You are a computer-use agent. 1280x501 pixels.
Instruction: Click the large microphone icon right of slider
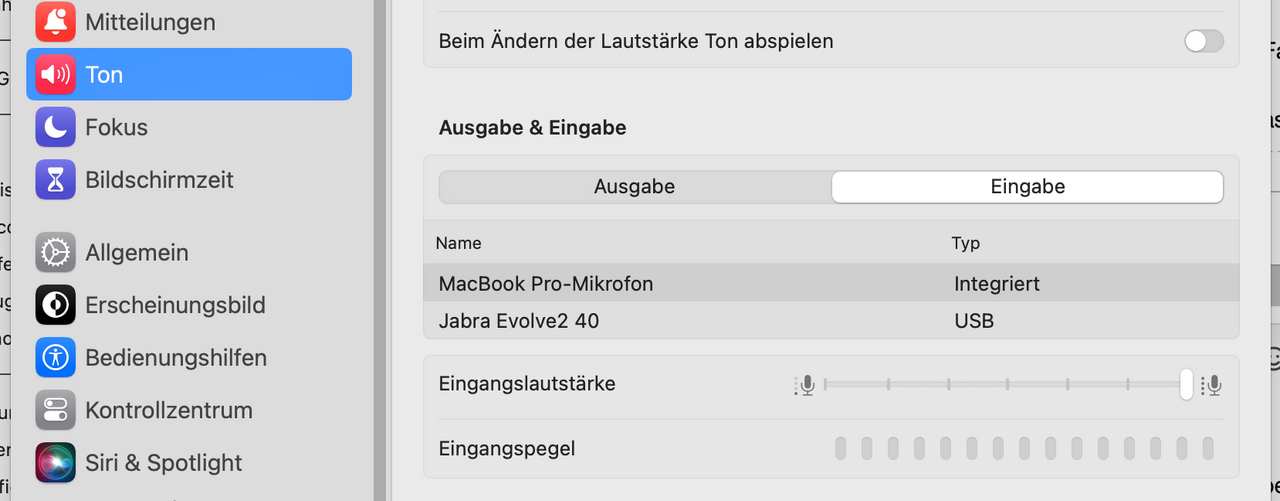[x=1213, y=385]
